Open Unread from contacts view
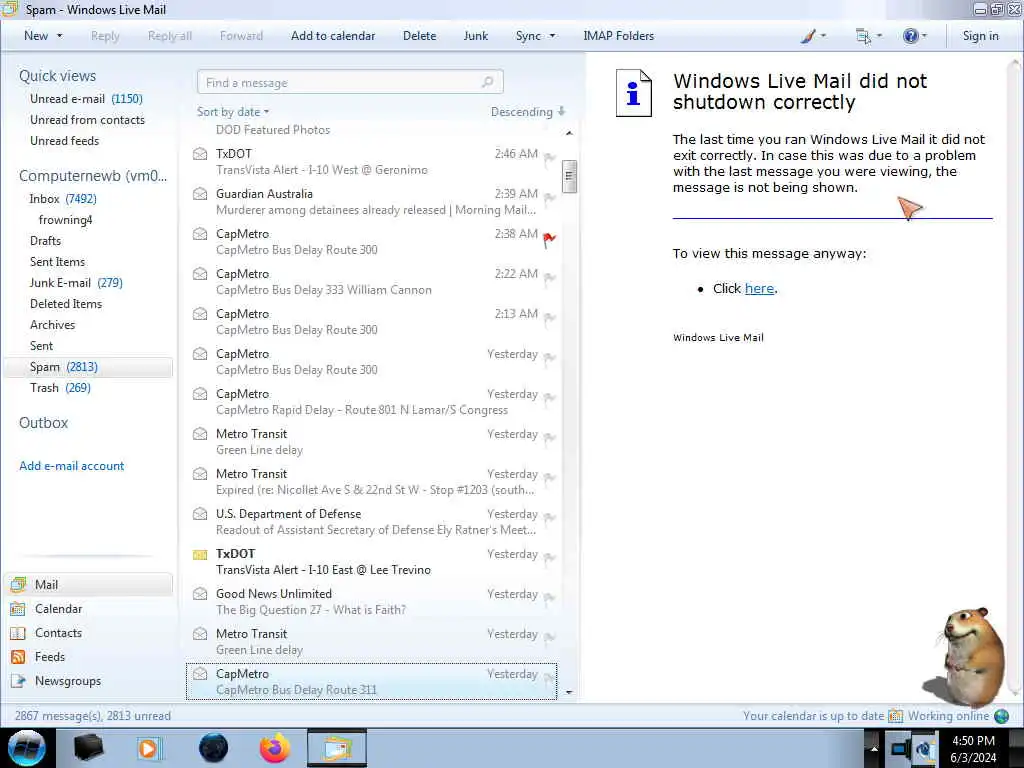The image size is (1024, 768). click(88, 120)
